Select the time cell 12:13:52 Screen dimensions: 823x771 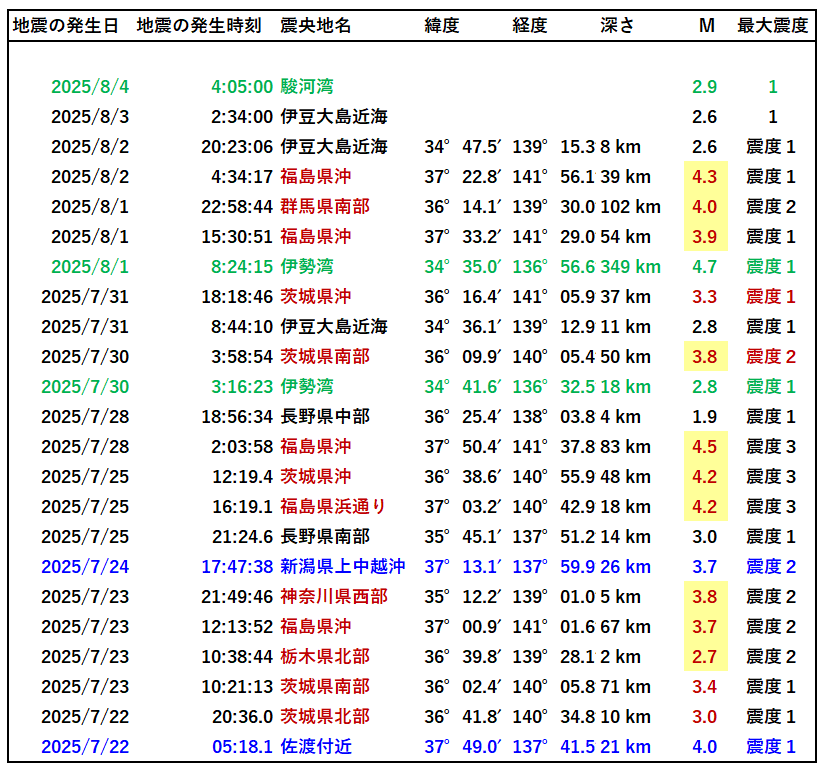coord(237,627)
